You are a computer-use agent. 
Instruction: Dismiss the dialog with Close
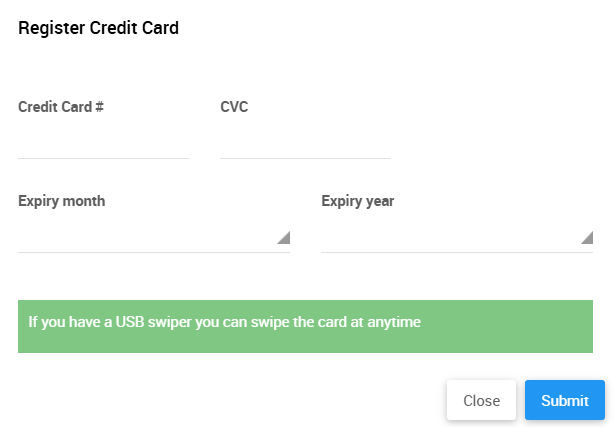coord(481,401)
